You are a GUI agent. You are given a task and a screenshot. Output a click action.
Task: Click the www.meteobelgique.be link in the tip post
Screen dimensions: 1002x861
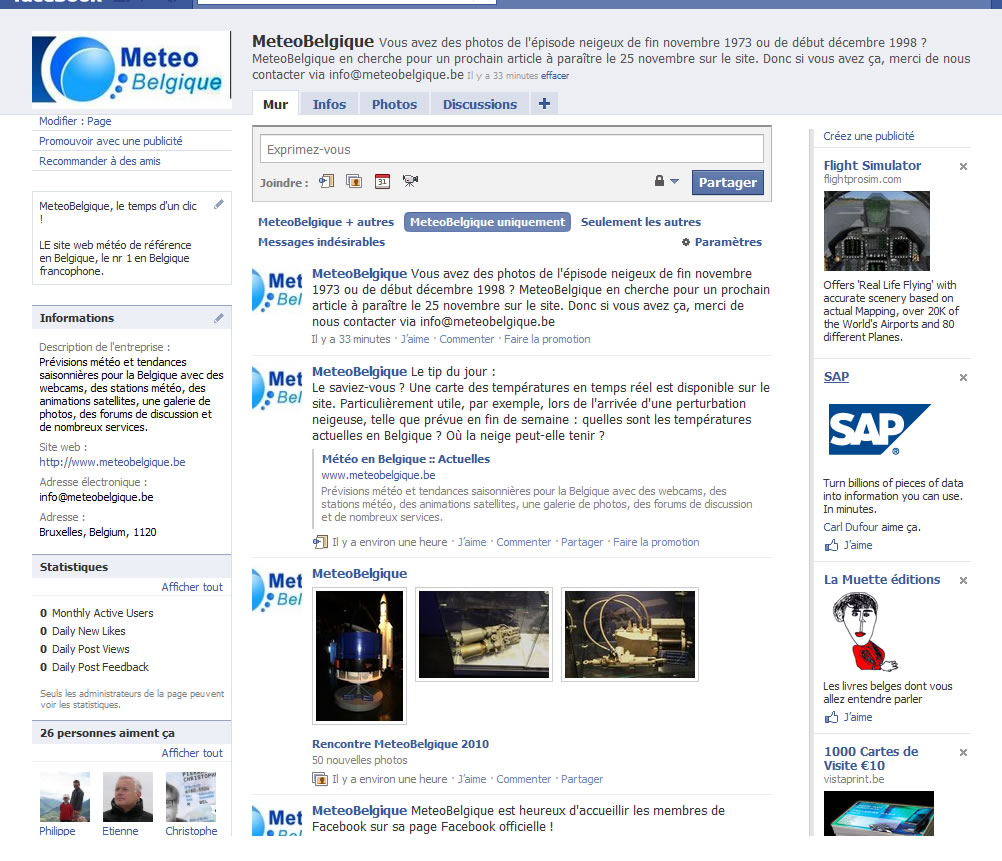click(378, 475)
